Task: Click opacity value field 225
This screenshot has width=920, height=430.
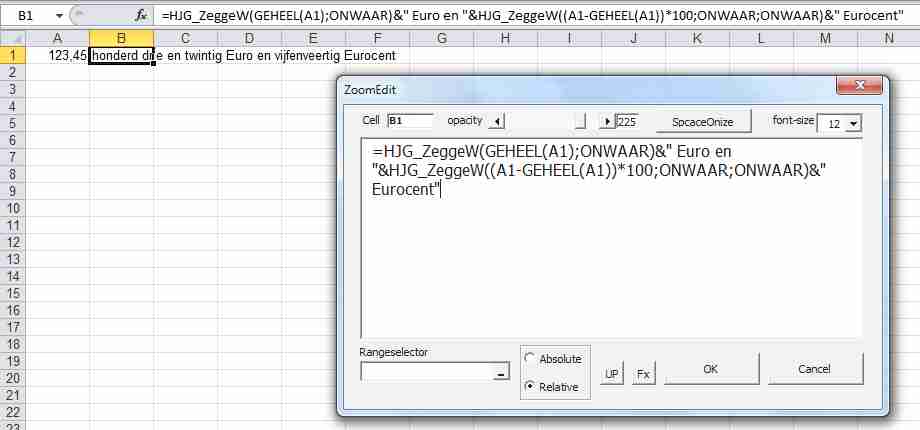Action: [x=627, y=122]
